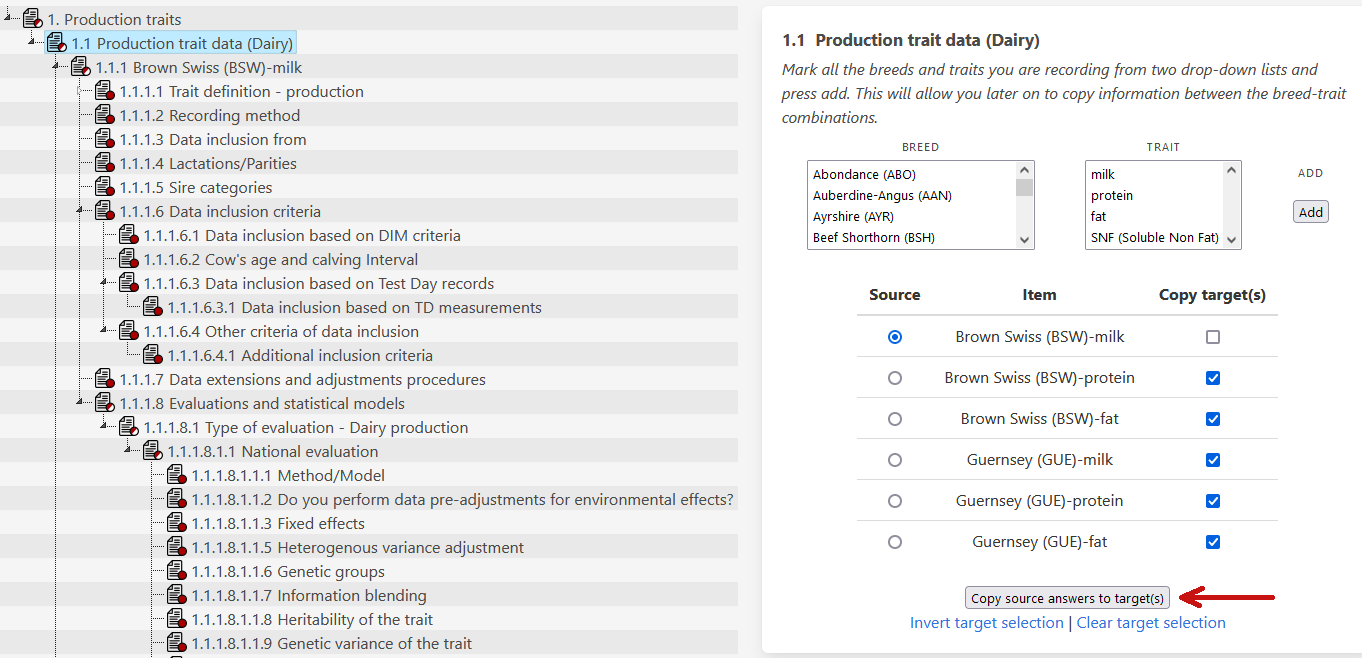1362x658 pixels.
Task: Collapse the 1.1.1 Brown Swiss (BSW)-milk node
Action: (55, 67)
